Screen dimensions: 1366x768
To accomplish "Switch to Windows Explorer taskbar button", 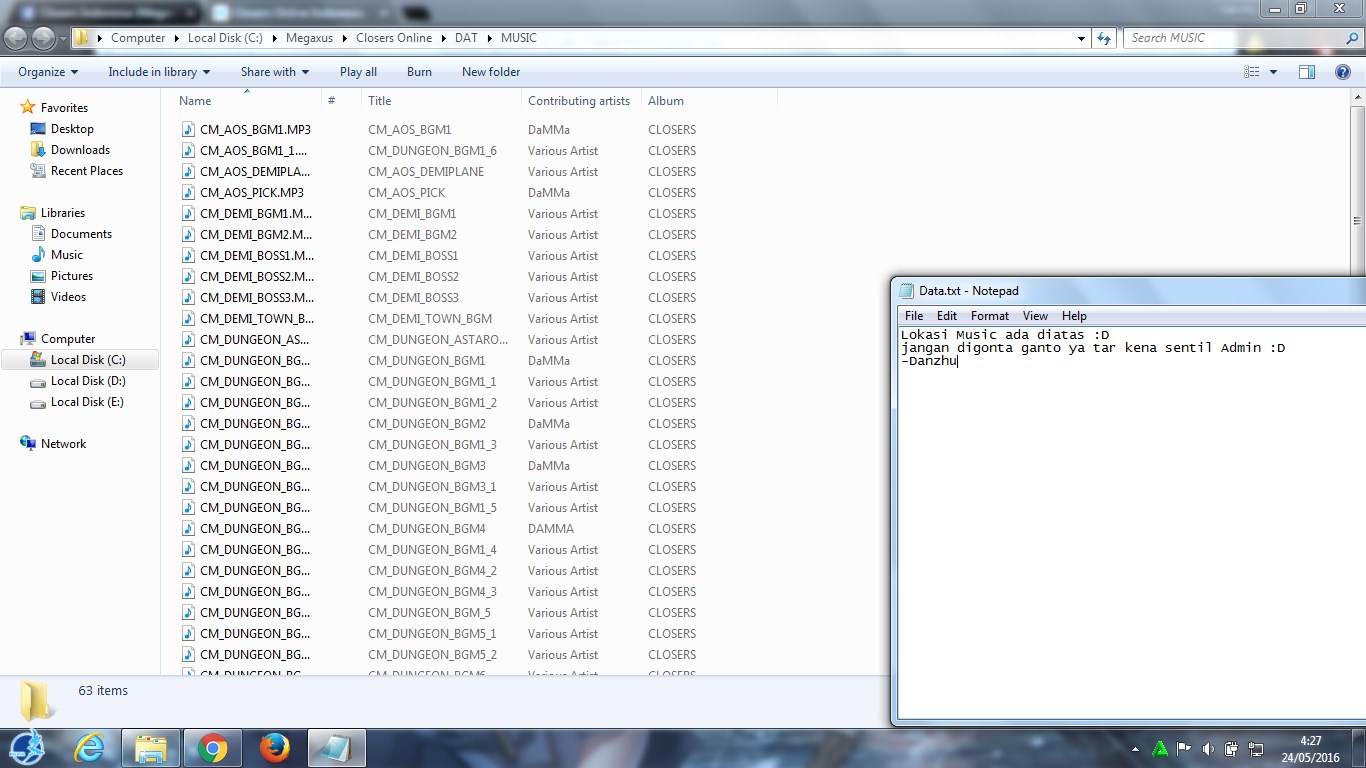I will 151,748.
